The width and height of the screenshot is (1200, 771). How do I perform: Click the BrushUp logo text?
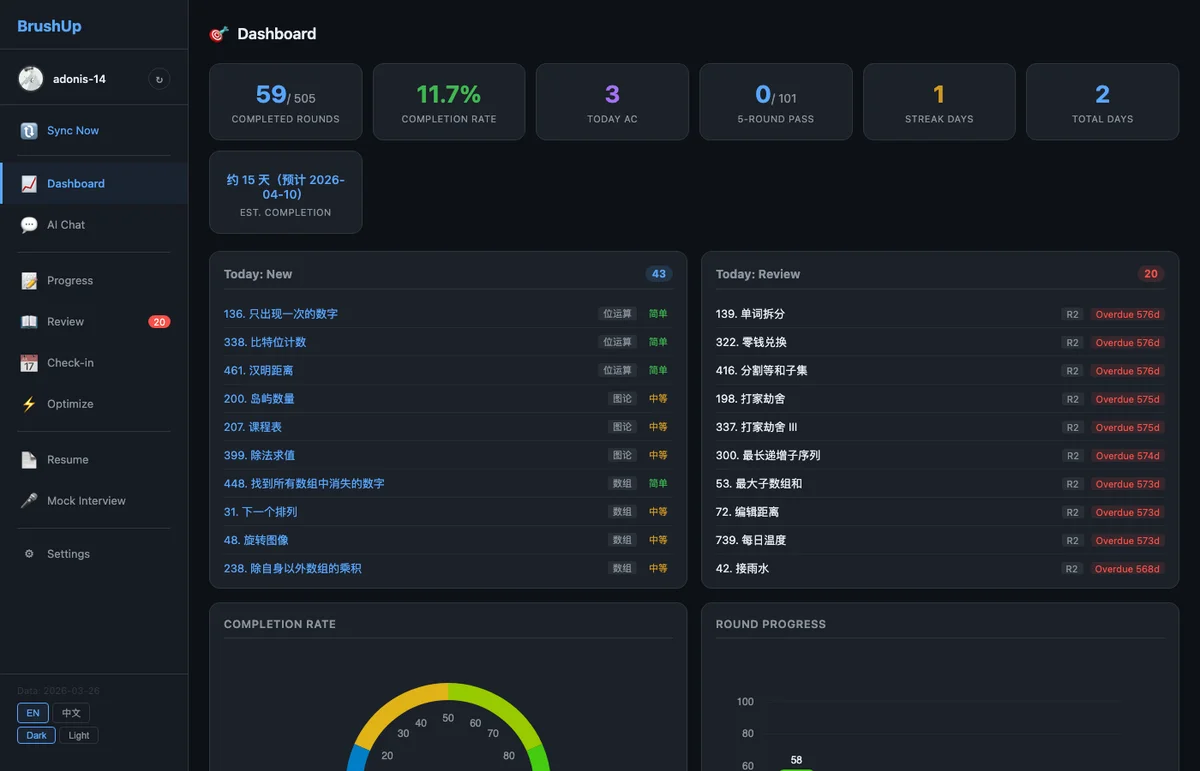[49, 26]
